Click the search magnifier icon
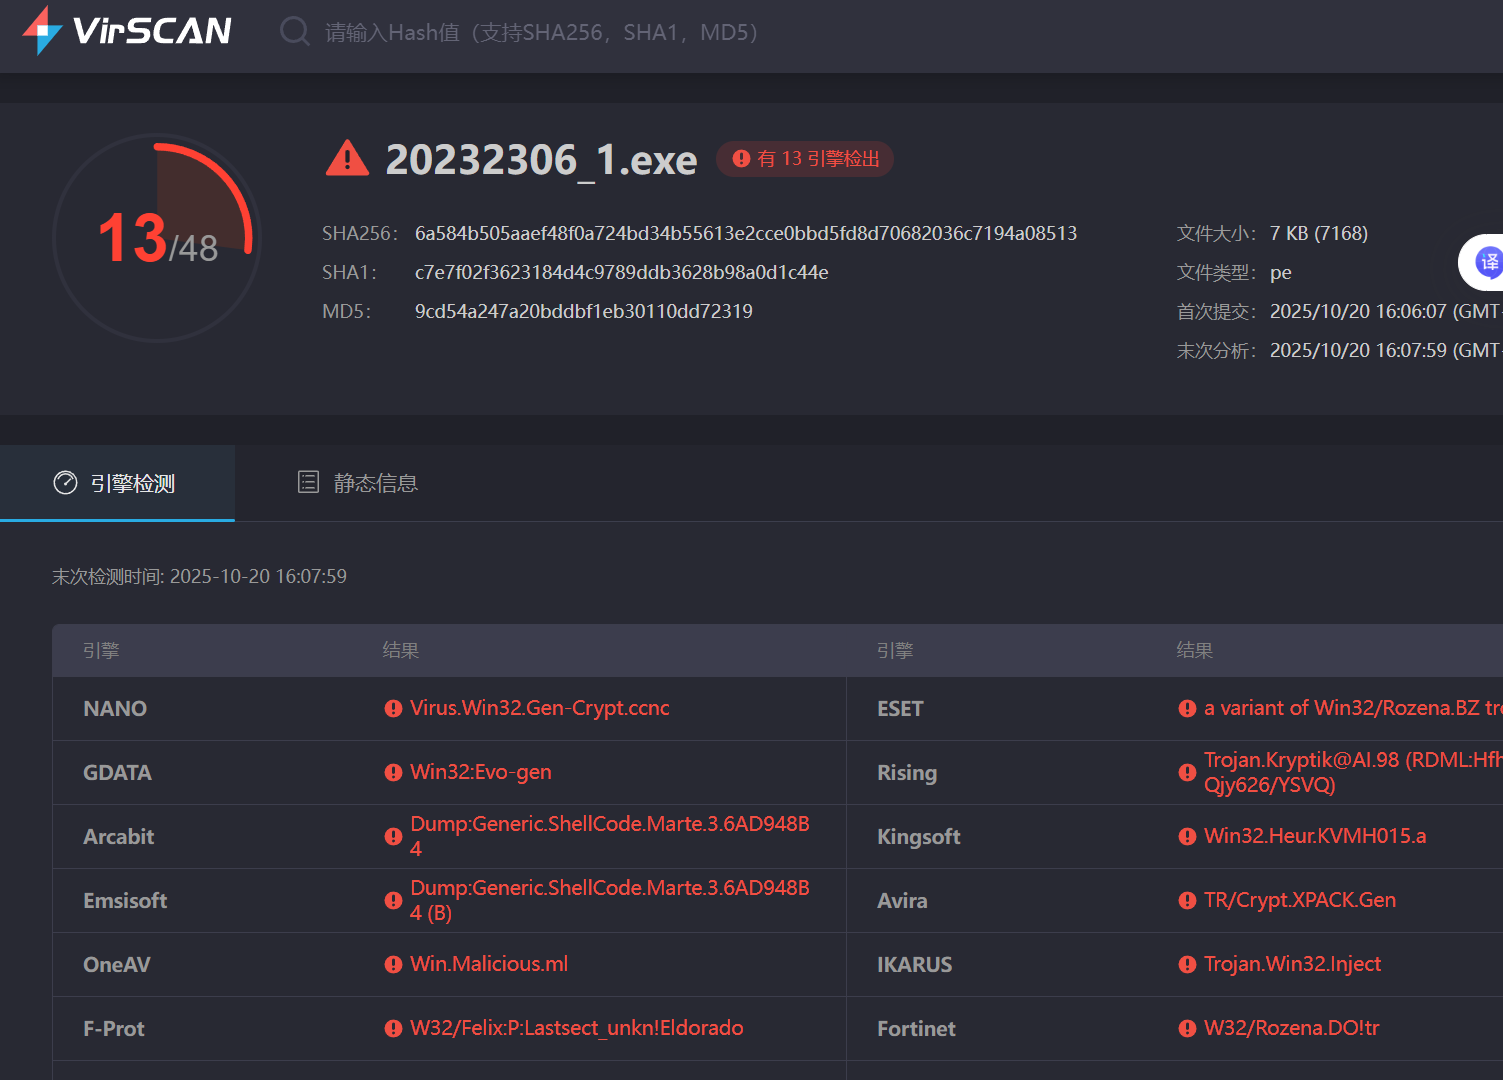Viewport: 1503px width, 1080px height. pos(294,32)
